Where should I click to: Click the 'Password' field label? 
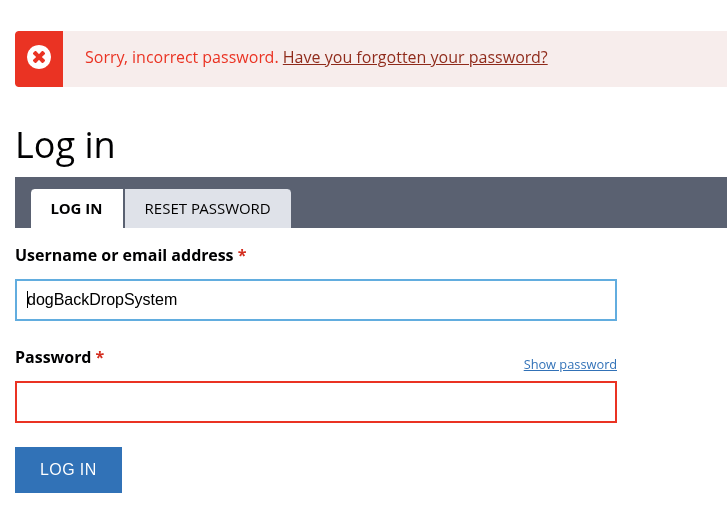point(53,357)
